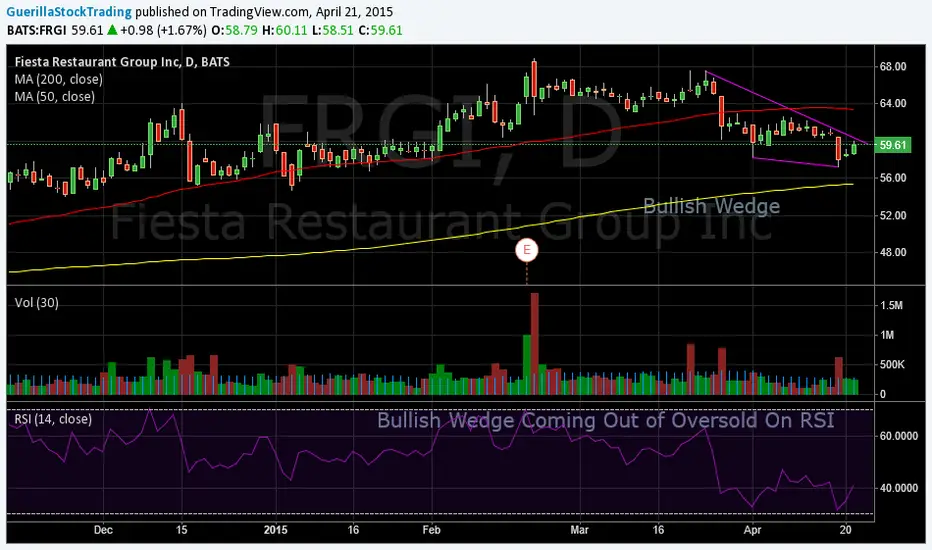Click the Coming Out of Oversold RSI note

point(606,420)
